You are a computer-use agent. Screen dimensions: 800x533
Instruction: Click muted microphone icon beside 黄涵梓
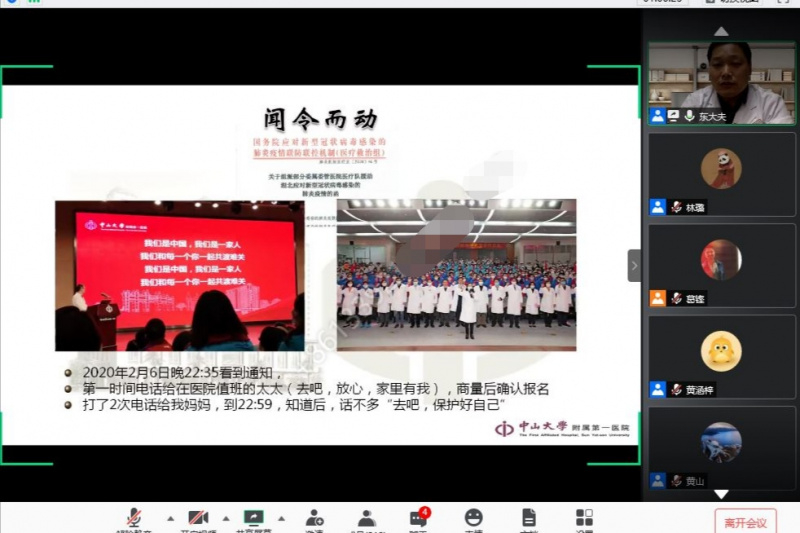click(x=677, y=390)
